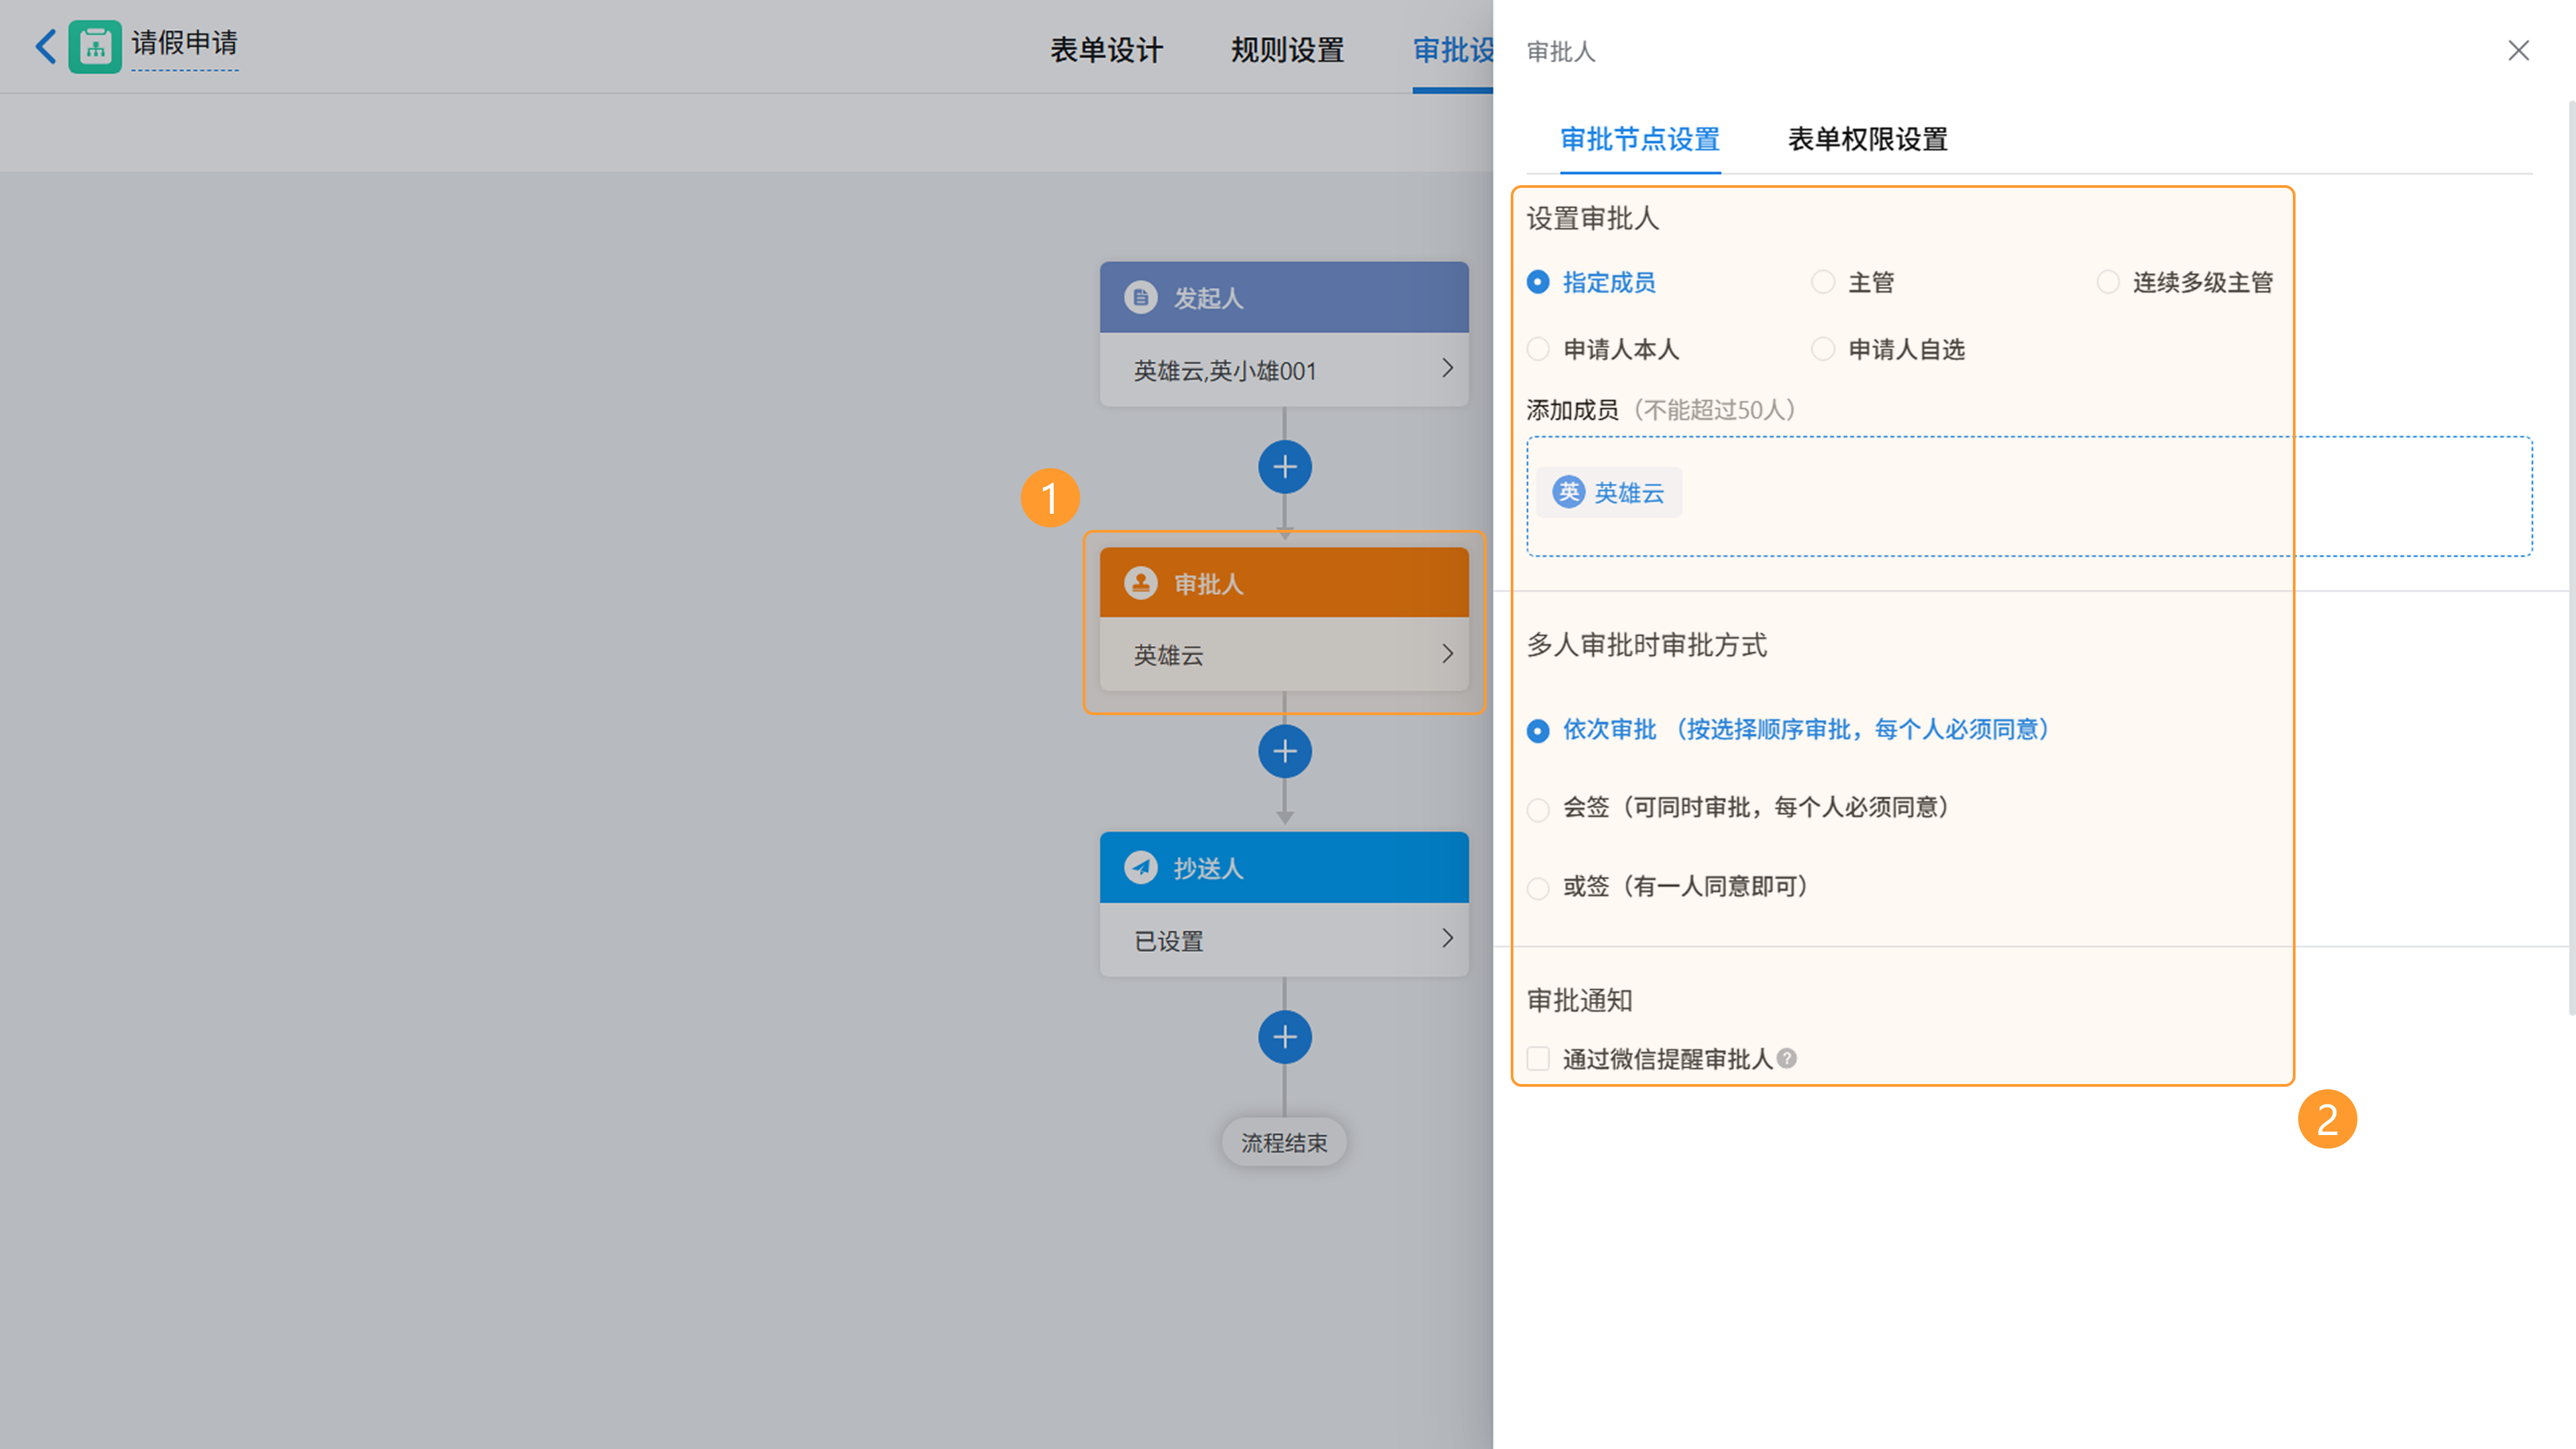The height and width of the screenshot is (1449, 2576).
Task: Click the 抄送人 paper plane icon
Action: [1140, 867]
